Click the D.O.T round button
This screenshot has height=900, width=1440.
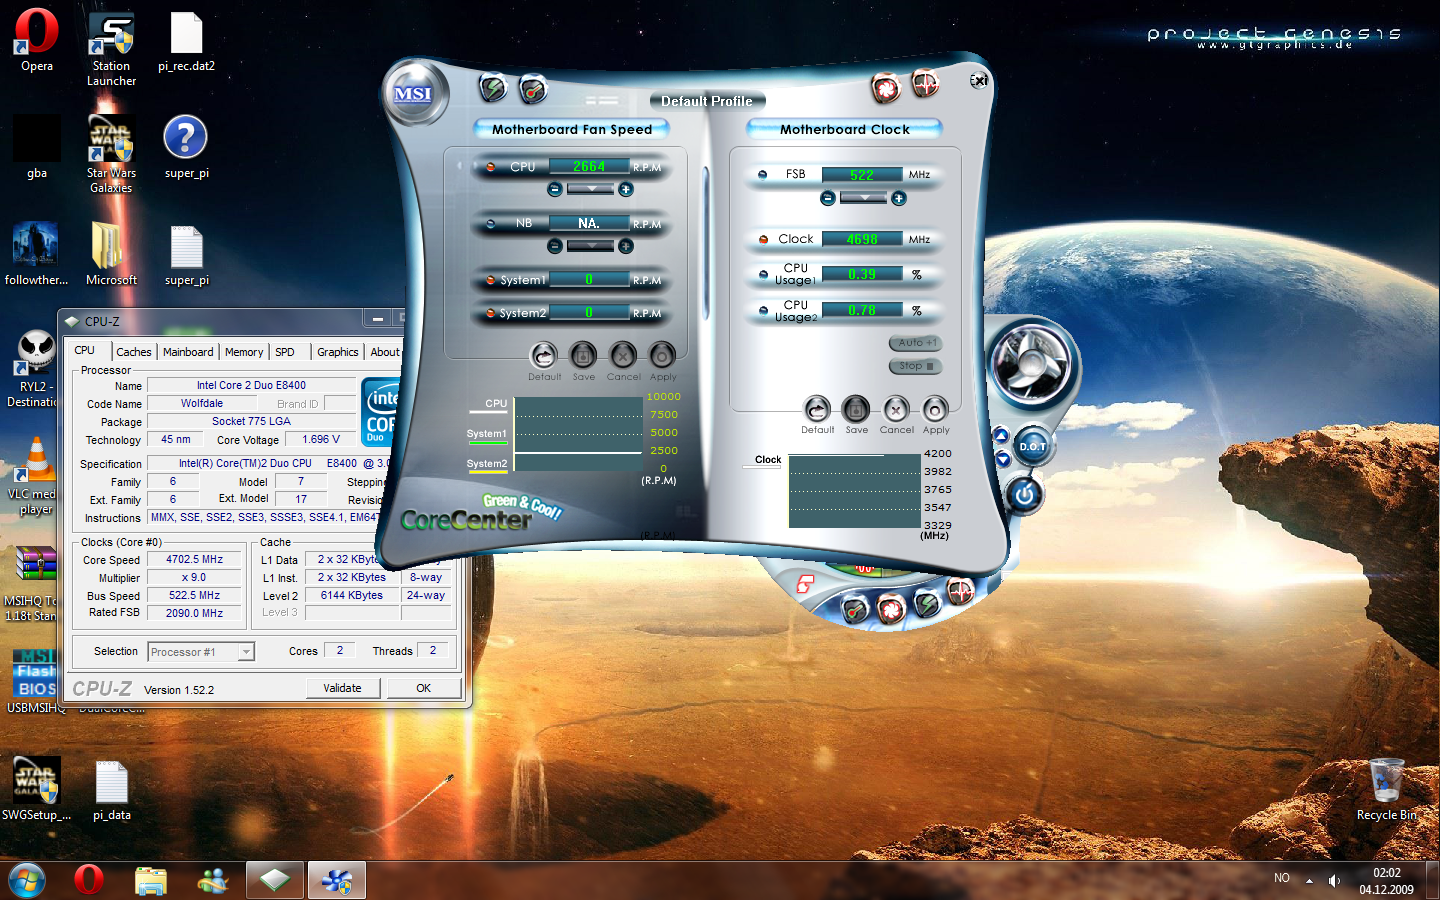1033,447
